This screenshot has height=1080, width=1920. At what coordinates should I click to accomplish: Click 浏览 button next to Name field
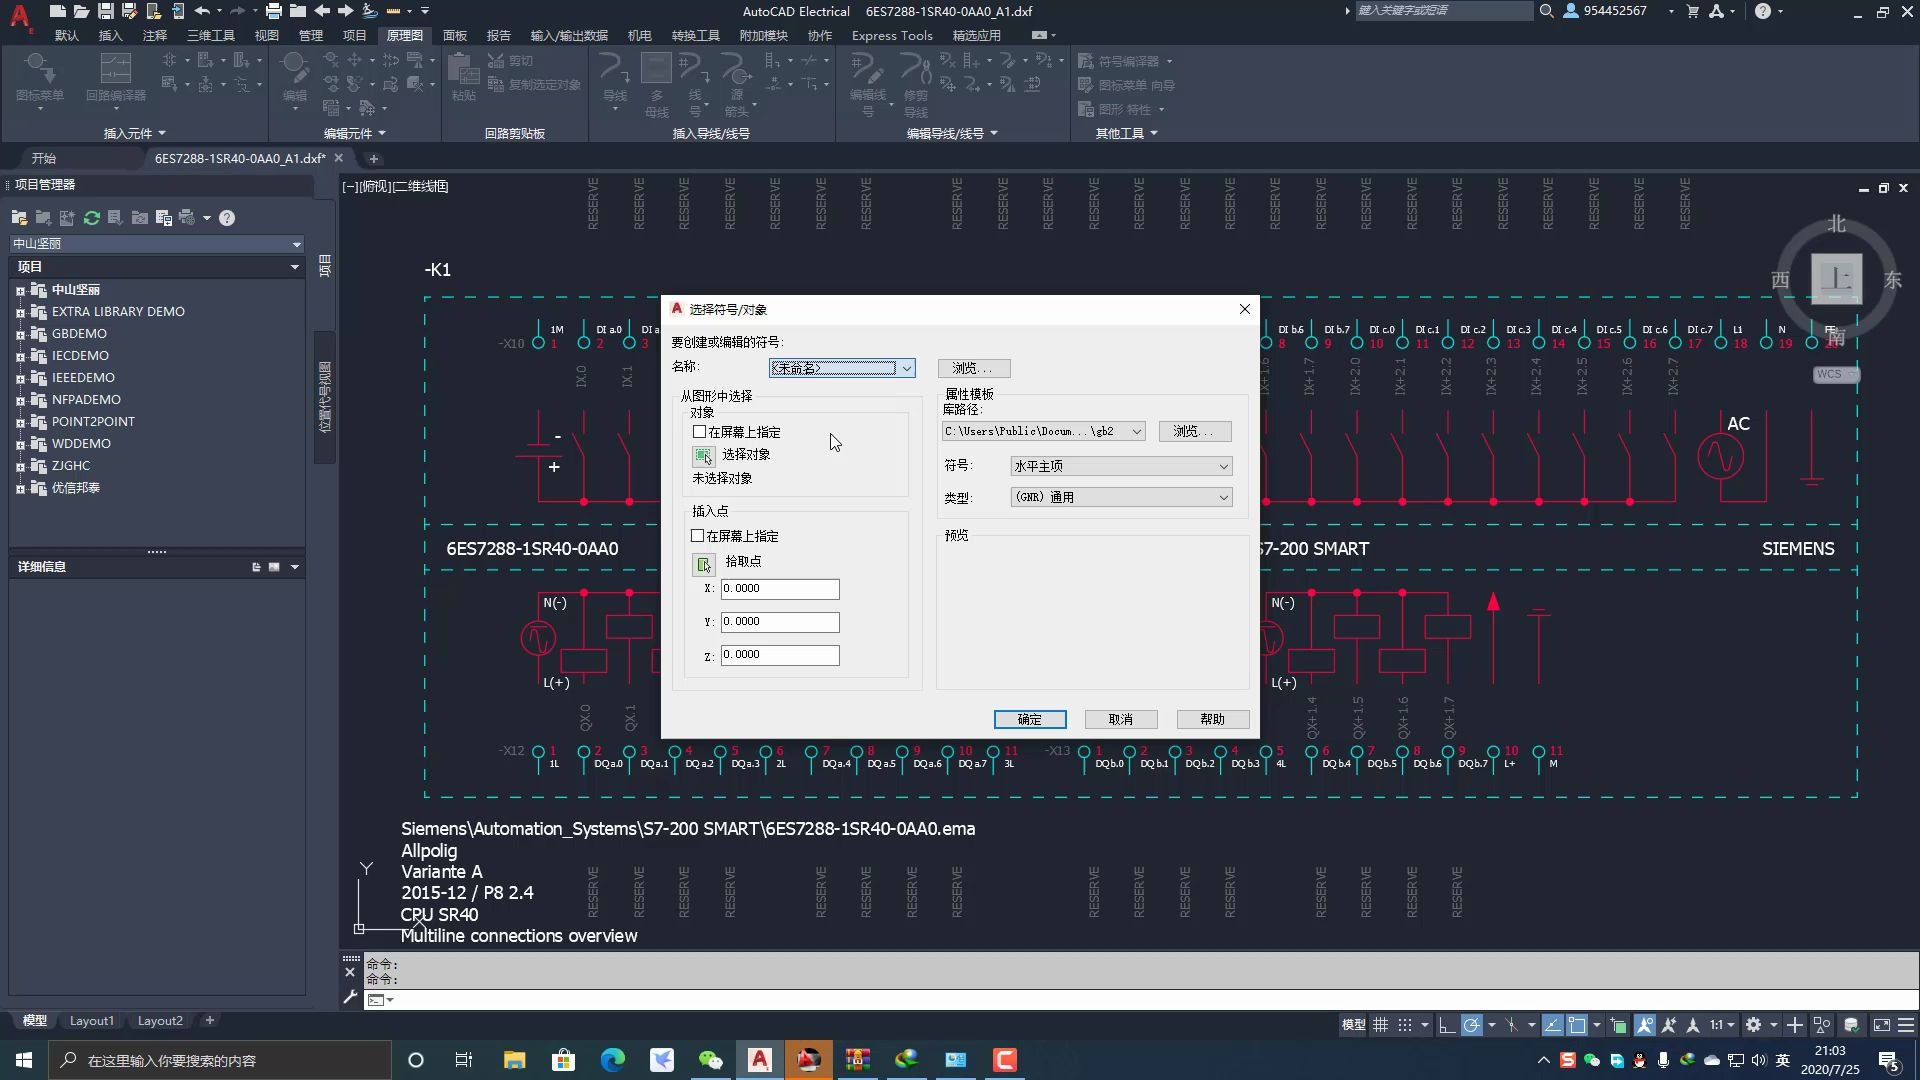tap(974, 368)
